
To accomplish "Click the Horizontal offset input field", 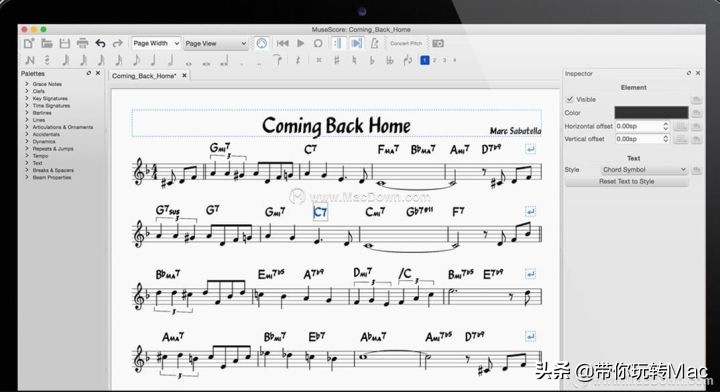I will click(638, 126).
